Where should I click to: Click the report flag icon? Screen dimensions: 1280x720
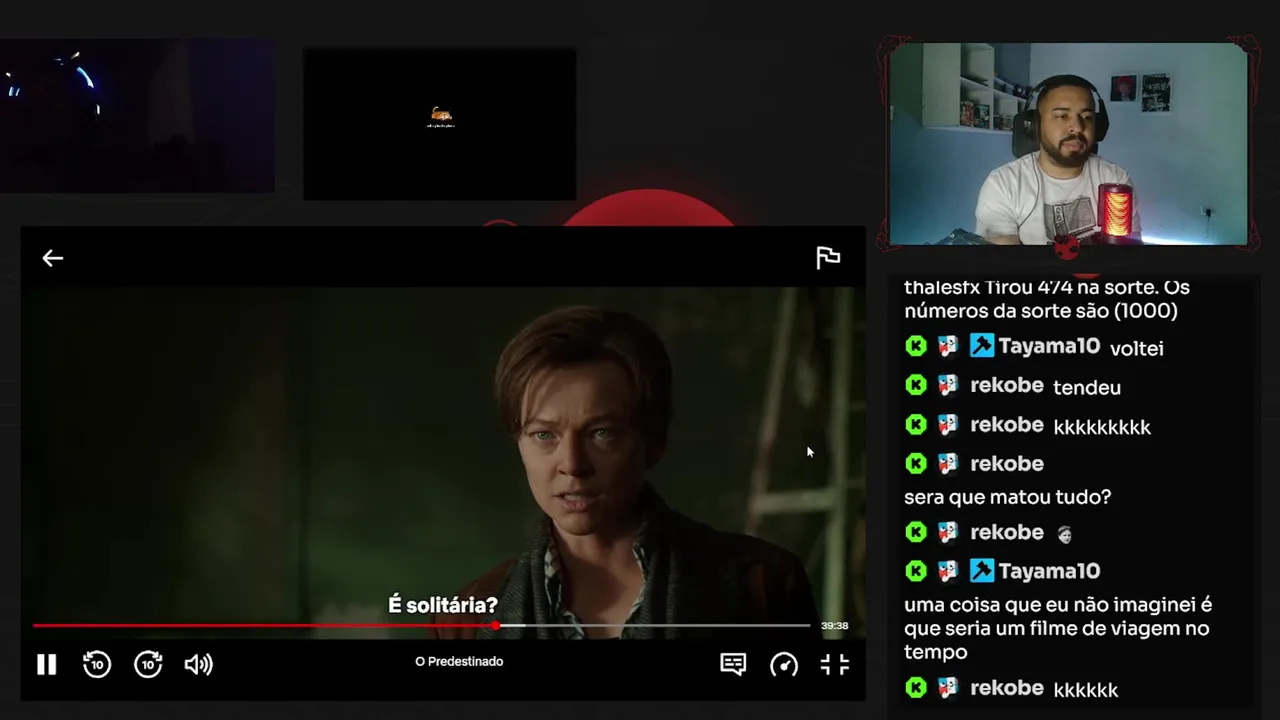point(828,258)
